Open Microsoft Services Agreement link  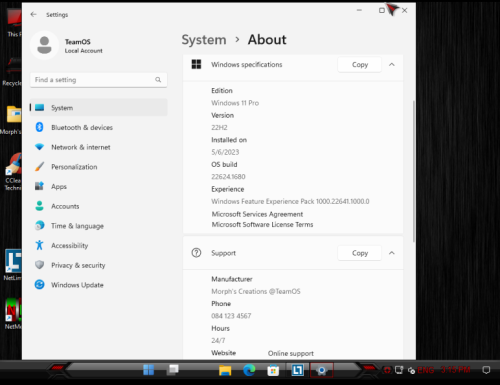point(257,214)
